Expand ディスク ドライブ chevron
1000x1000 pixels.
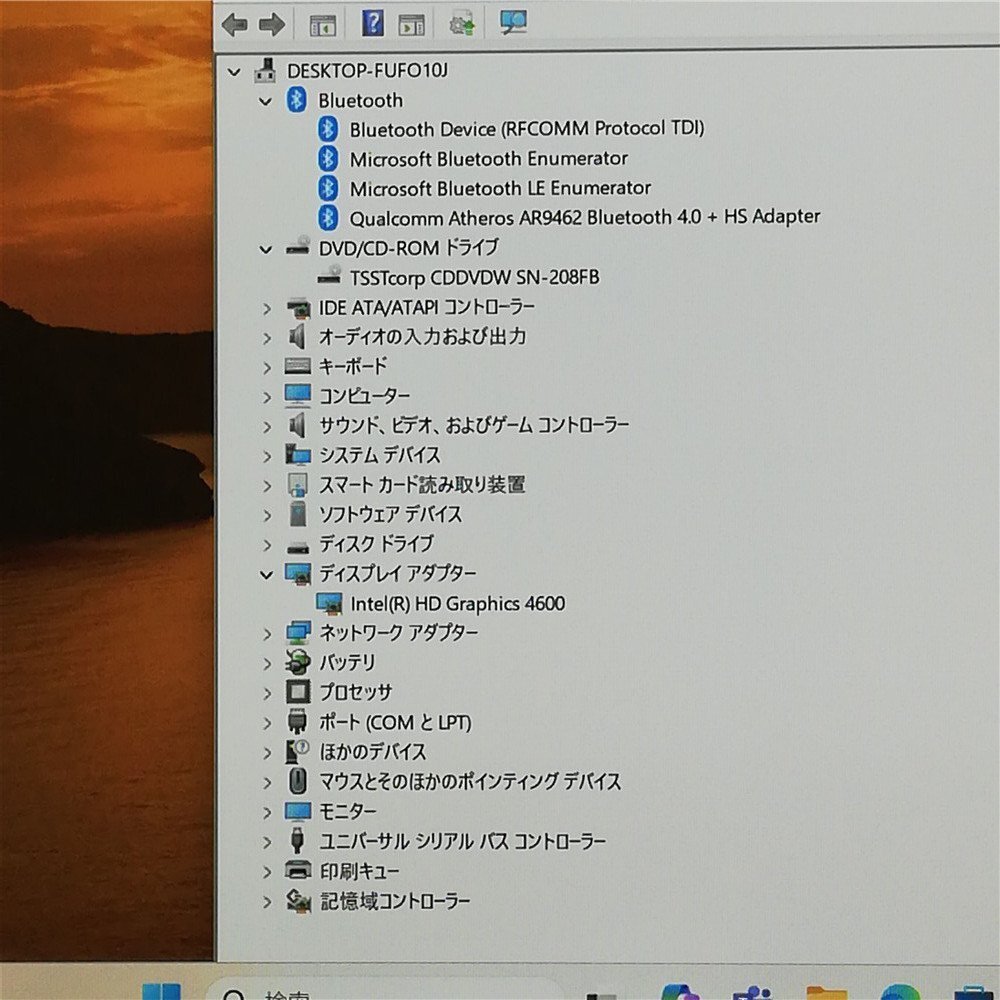pos(267,546)
